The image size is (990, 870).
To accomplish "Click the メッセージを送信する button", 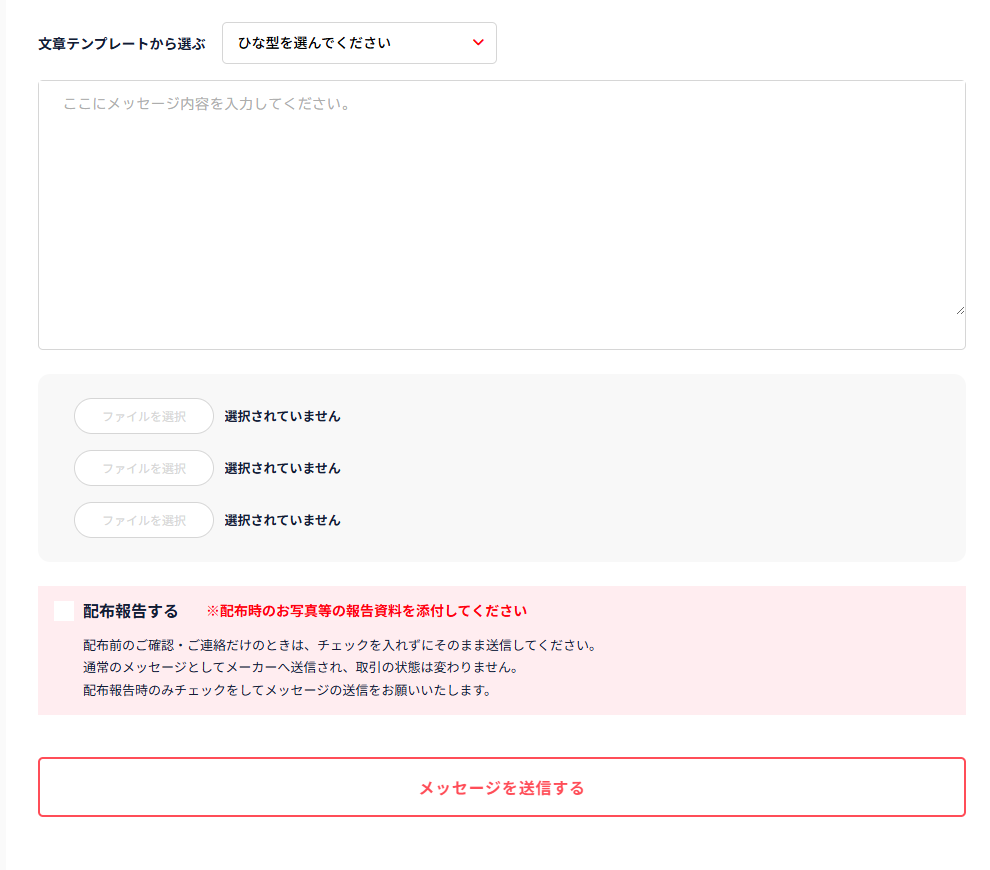I will [x=501, y=787].
